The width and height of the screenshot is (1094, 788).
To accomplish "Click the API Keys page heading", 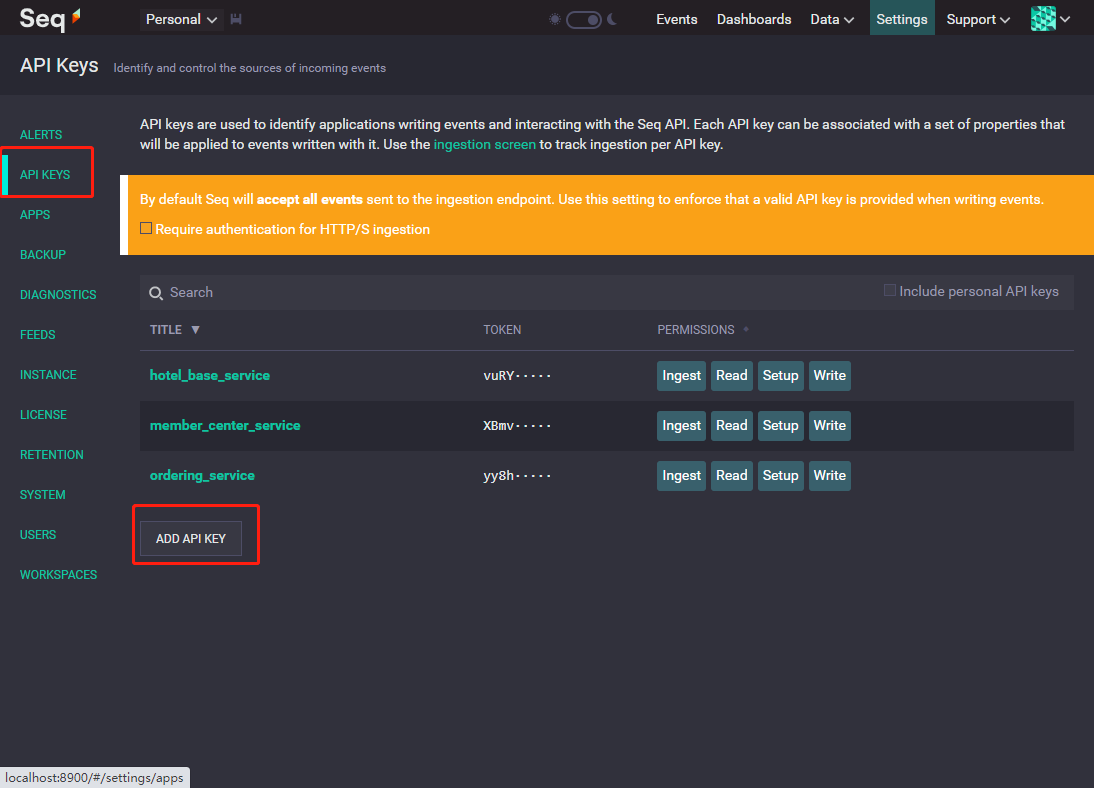I will click(59, 66).
